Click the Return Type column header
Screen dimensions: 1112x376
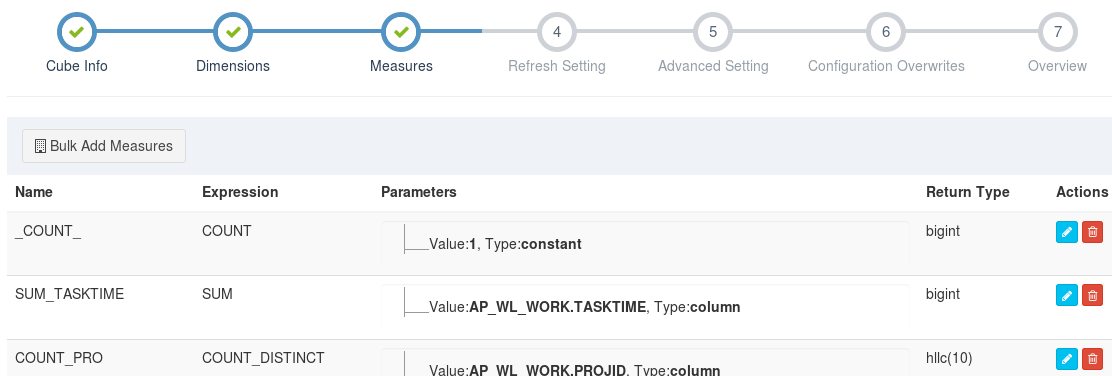967,192
